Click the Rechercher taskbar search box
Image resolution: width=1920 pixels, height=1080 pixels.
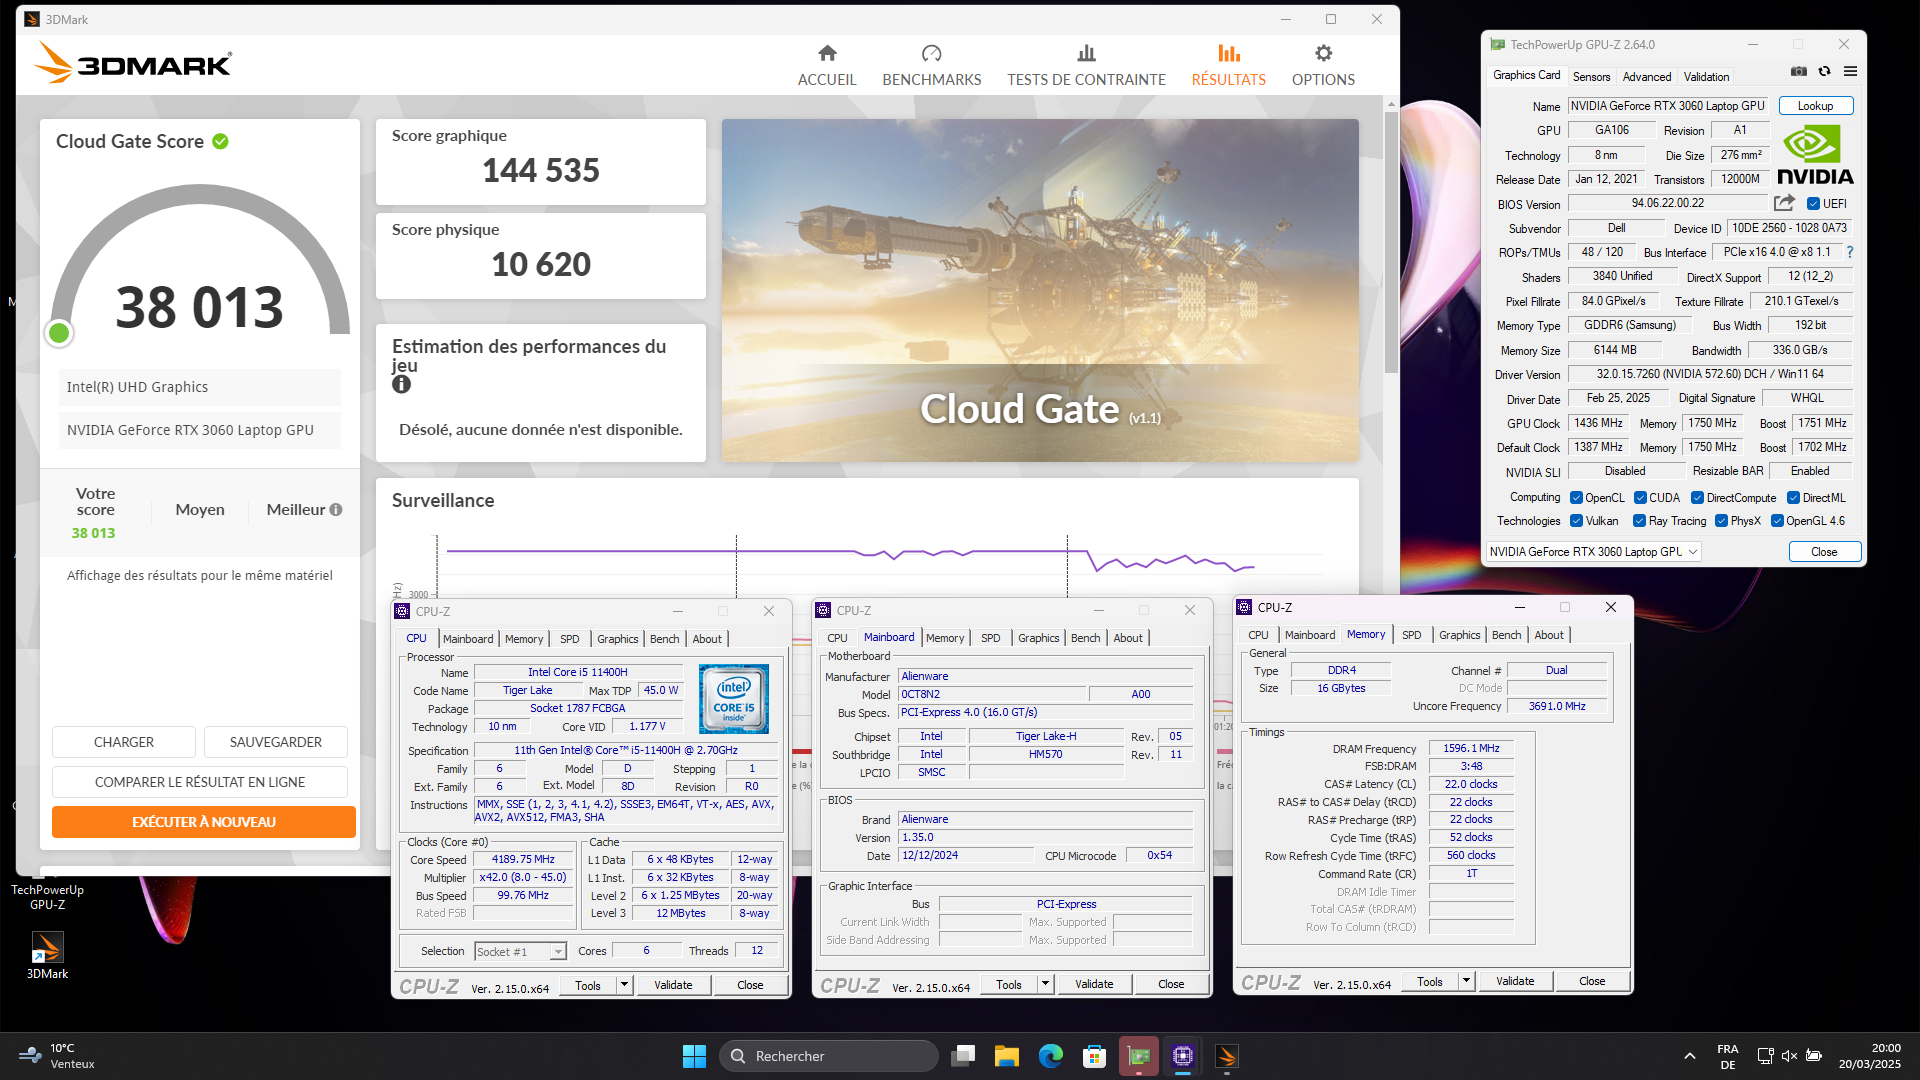(829, 1056)
